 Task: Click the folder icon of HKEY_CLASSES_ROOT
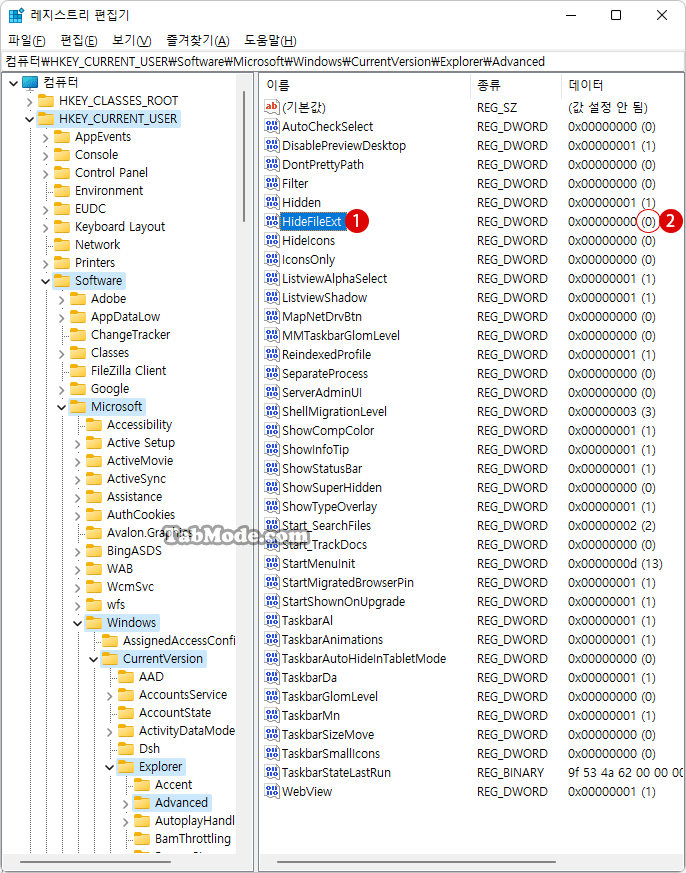[46, 101]
